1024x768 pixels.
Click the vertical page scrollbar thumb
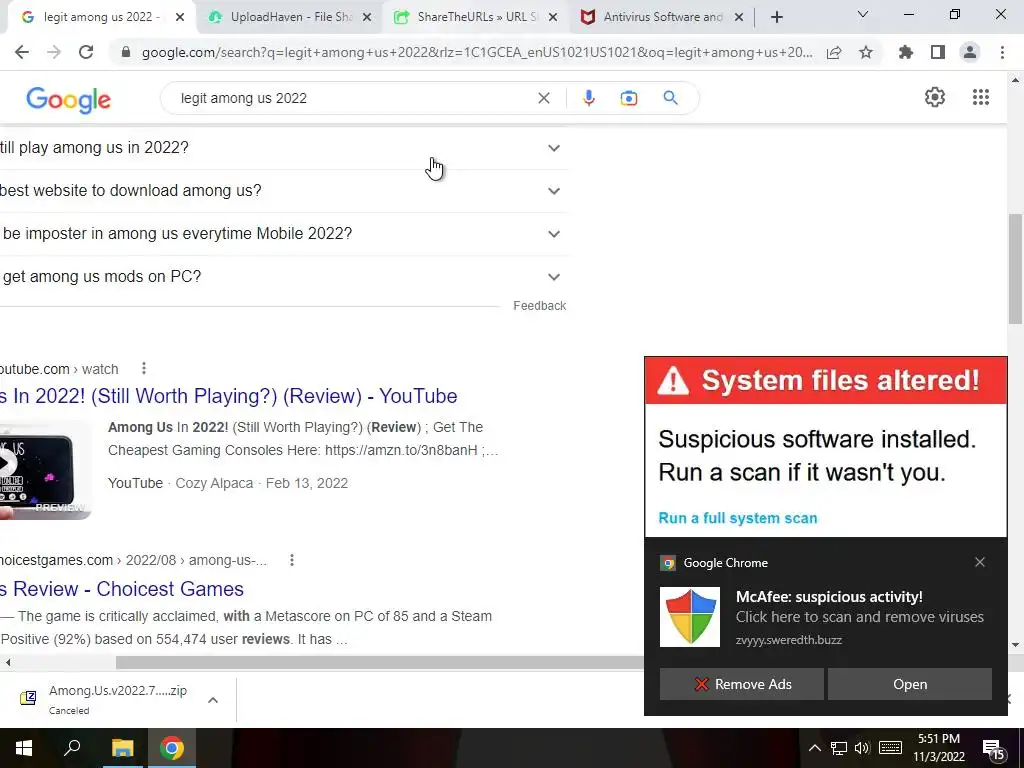(1016, 268)
